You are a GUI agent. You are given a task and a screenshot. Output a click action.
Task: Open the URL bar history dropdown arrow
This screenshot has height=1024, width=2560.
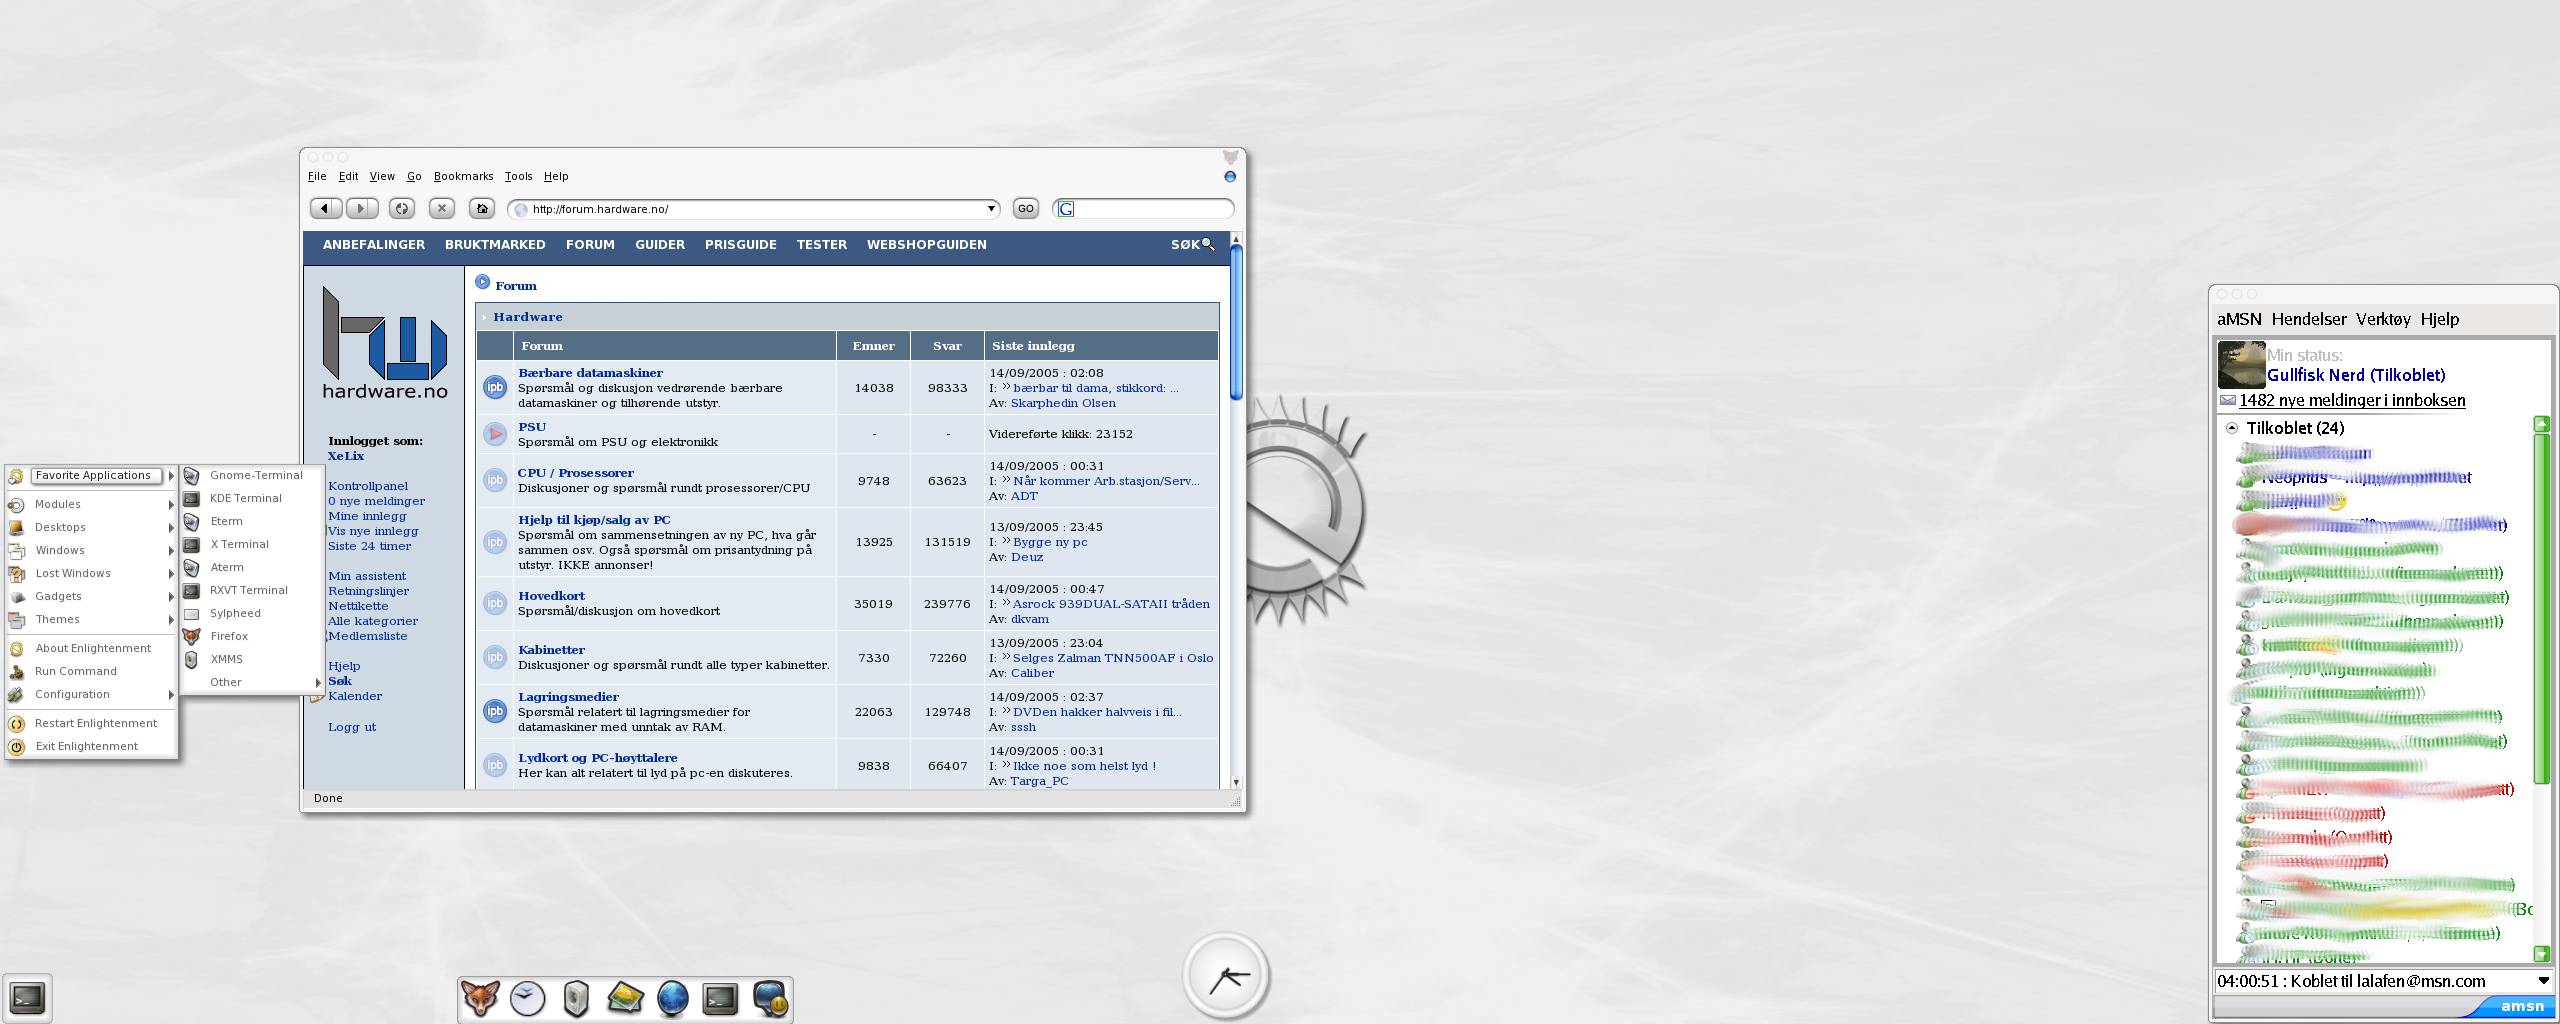pyautogui.click(x=991, y=209)
